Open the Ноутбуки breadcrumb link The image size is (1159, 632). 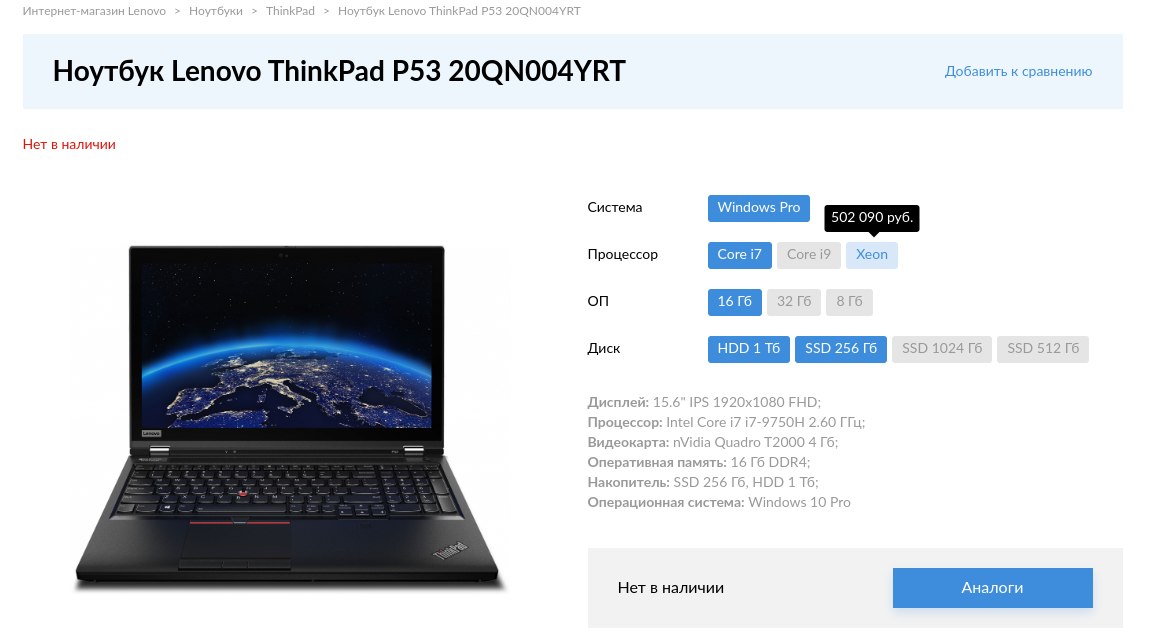[216, 11]
